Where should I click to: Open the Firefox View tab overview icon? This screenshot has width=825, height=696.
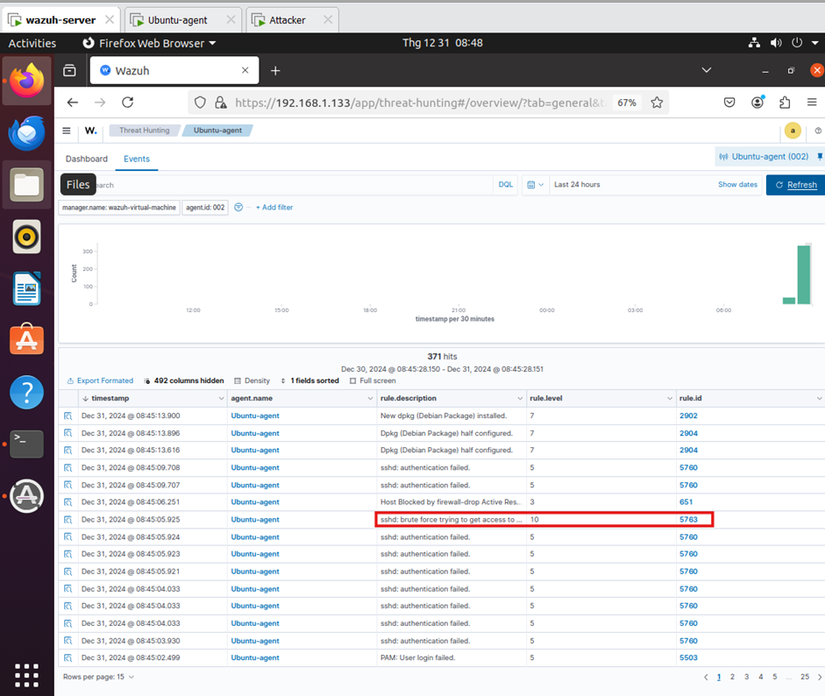tap(69, 70)
